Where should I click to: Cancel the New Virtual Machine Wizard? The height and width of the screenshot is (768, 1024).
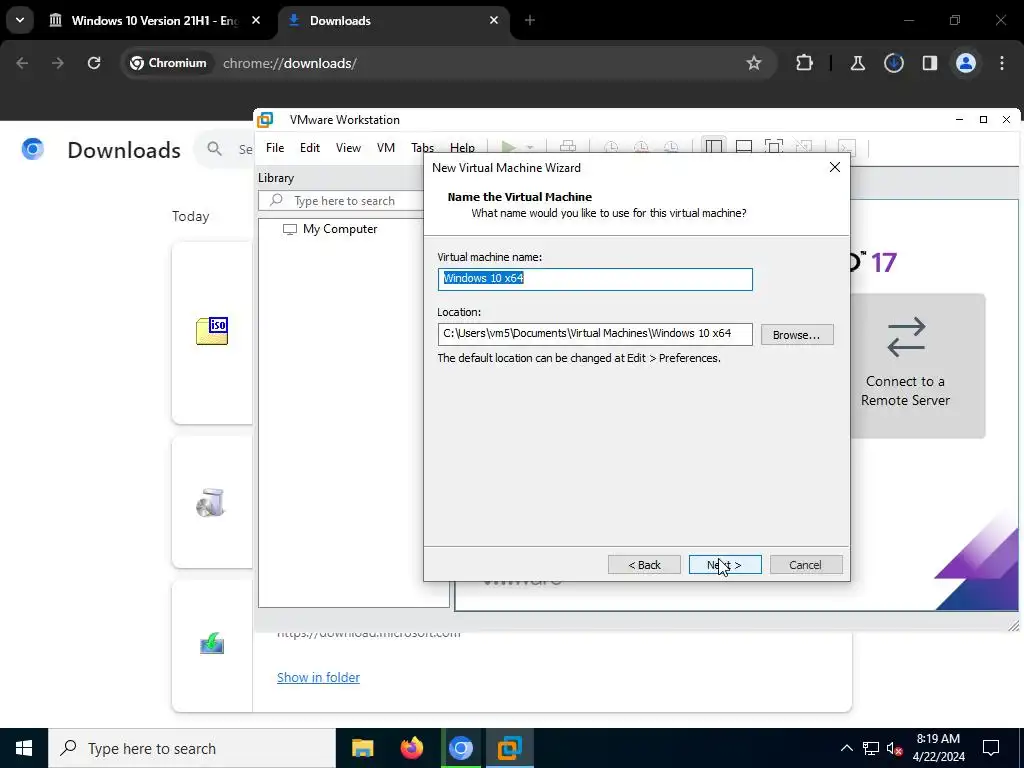806,565
